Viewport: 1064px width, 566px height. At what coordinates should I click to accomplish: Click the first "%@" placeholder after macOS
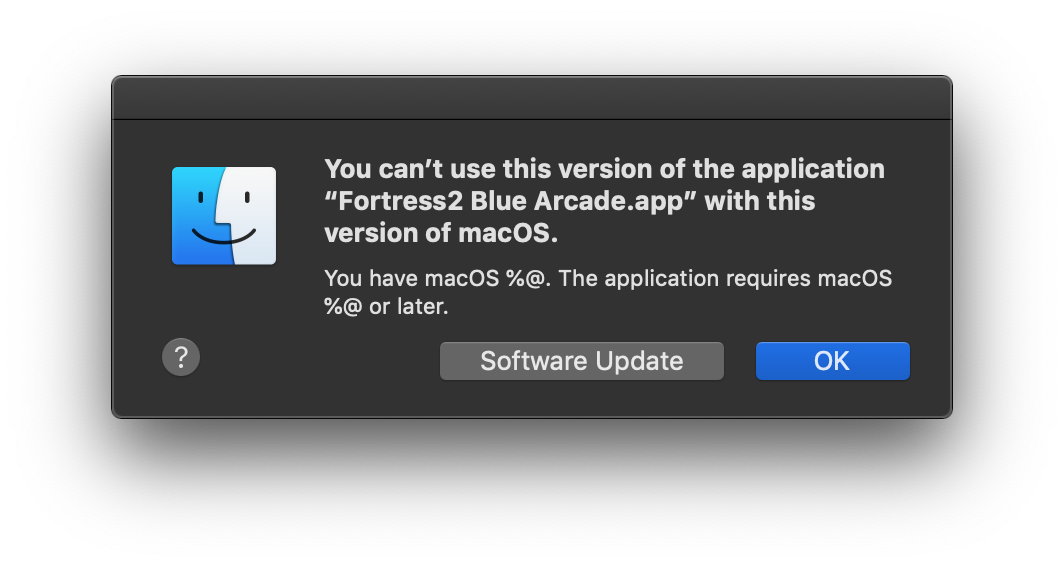[x=527, y=278]
